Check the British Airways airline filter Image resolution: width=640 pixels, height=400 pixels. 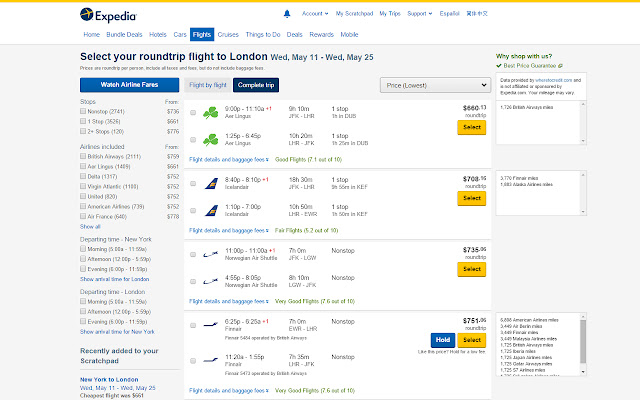[83, 157]
